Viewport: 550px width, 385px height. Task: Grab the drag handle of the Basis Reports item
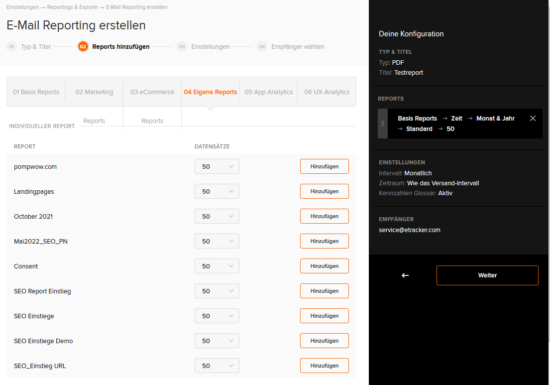click(383, 124)
